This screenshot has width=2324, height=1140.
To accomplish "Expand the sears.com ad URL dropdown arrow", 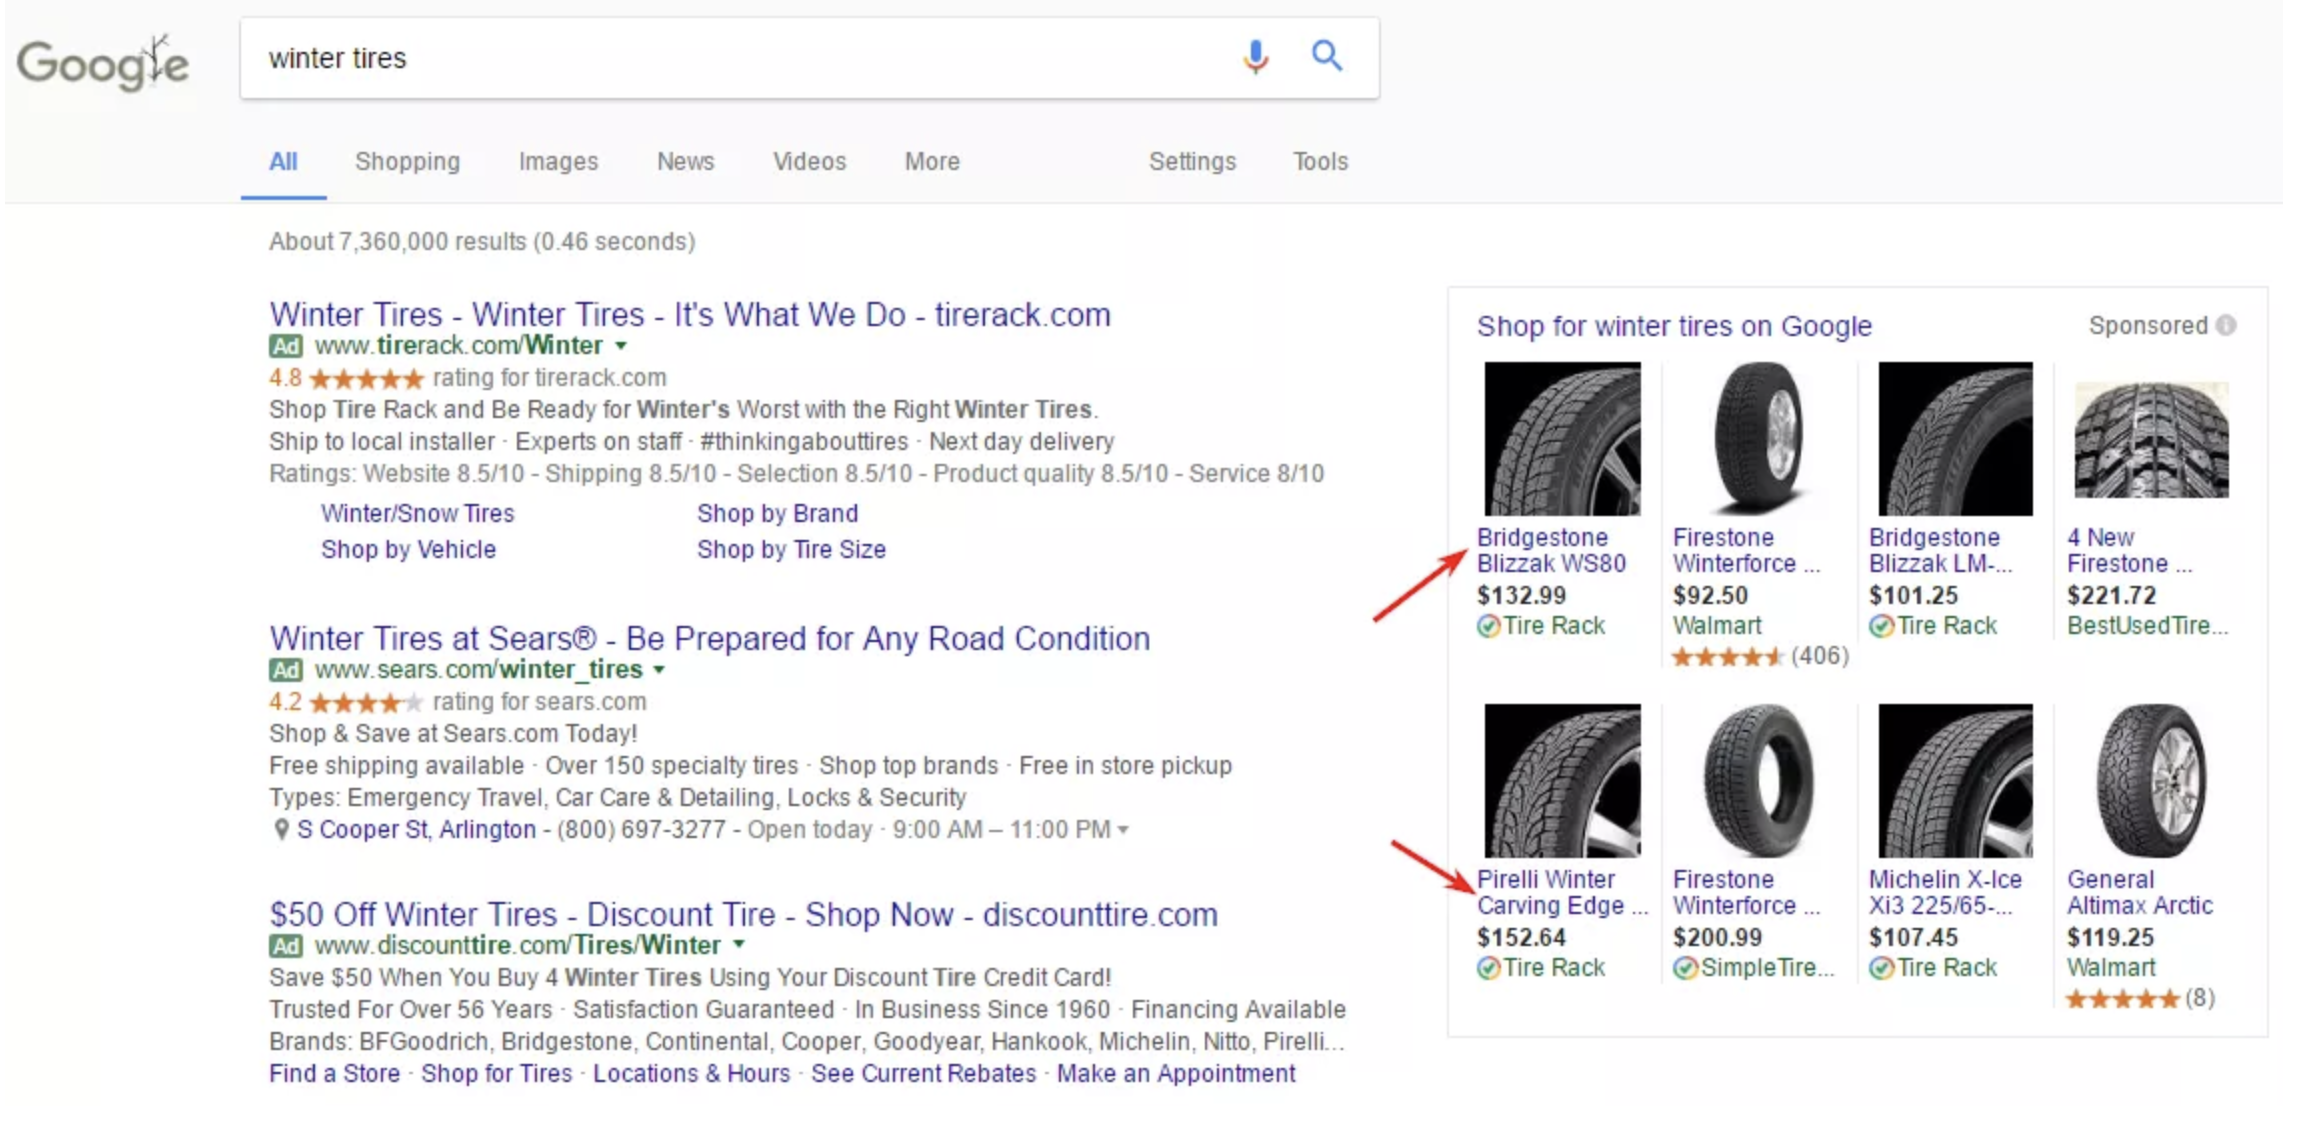I will point(659,670).
